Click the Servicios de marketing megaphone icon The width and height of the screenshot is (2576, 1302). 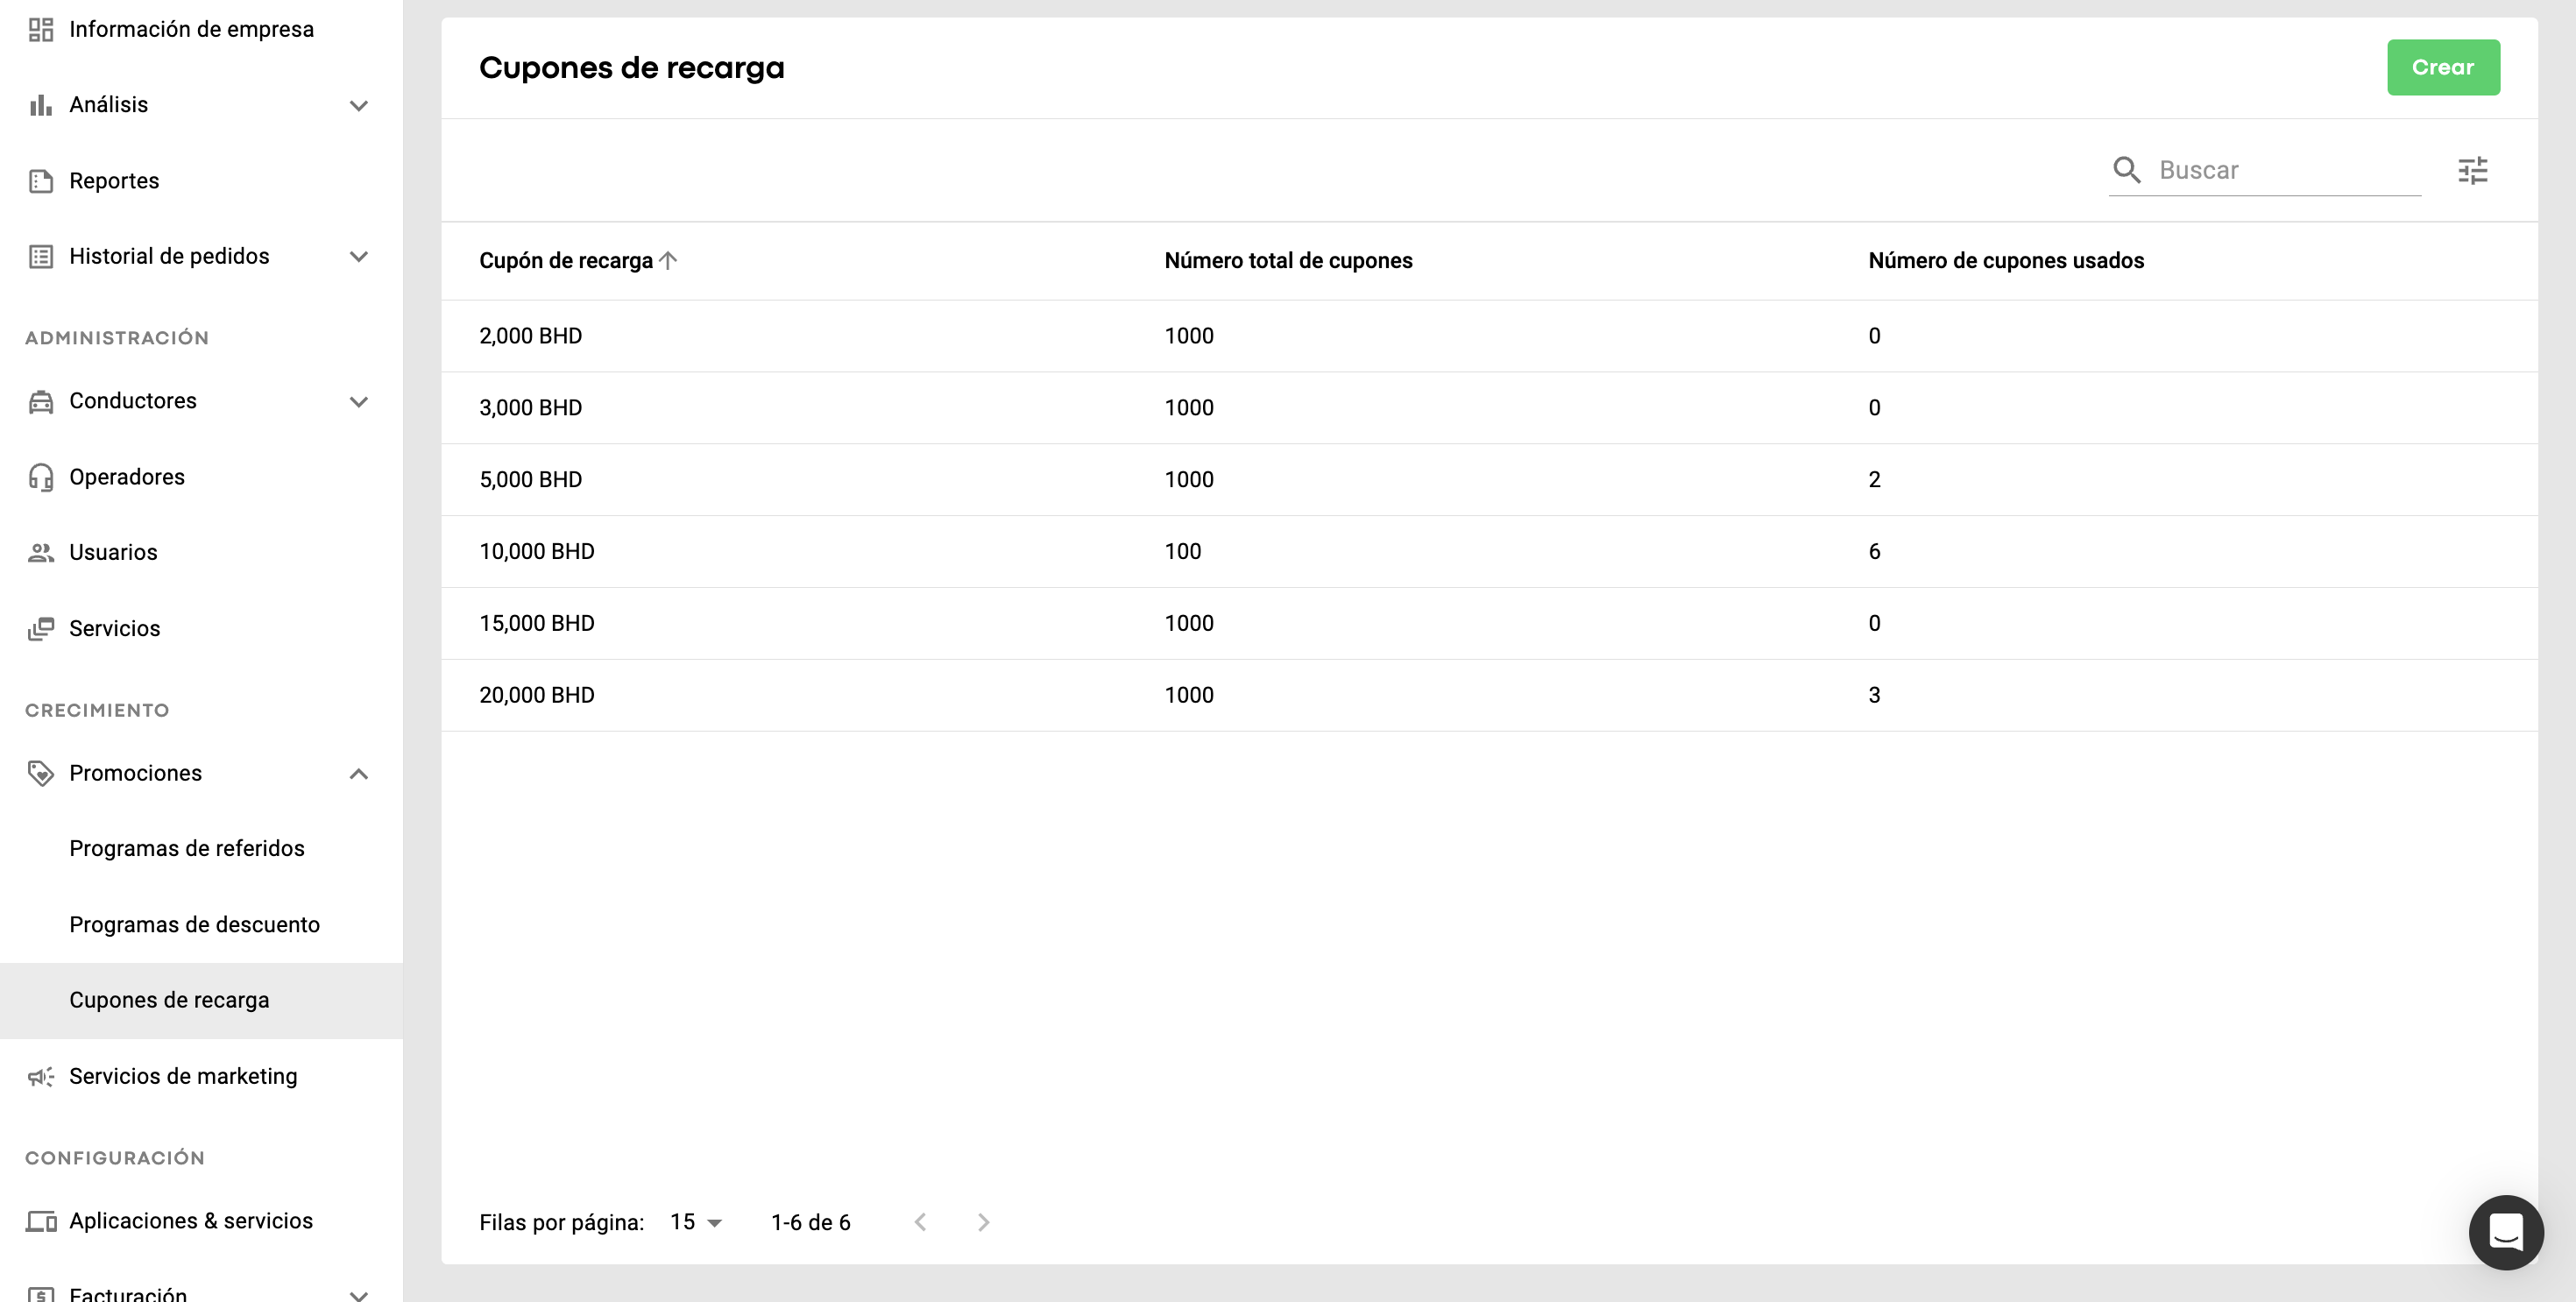pos(41,1077)
